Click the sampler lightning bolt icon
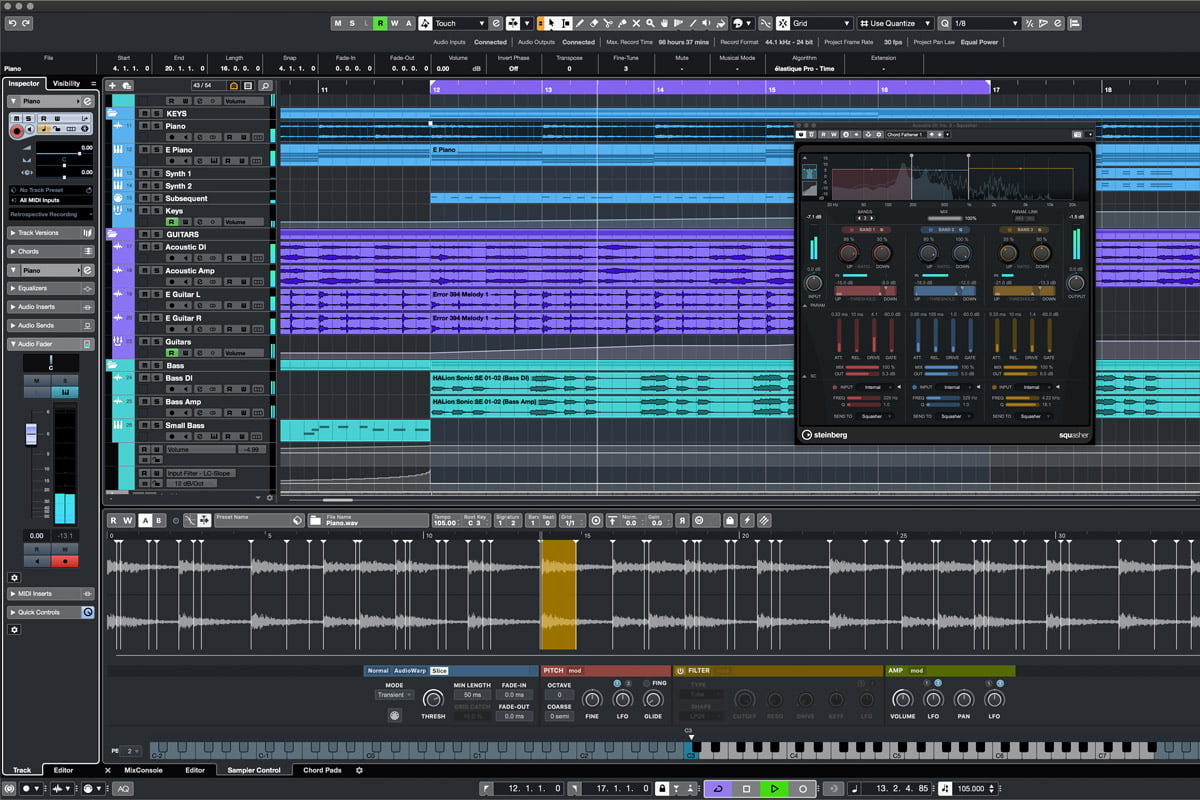The height and width of the screenshot is (800, 1200). 747,520
